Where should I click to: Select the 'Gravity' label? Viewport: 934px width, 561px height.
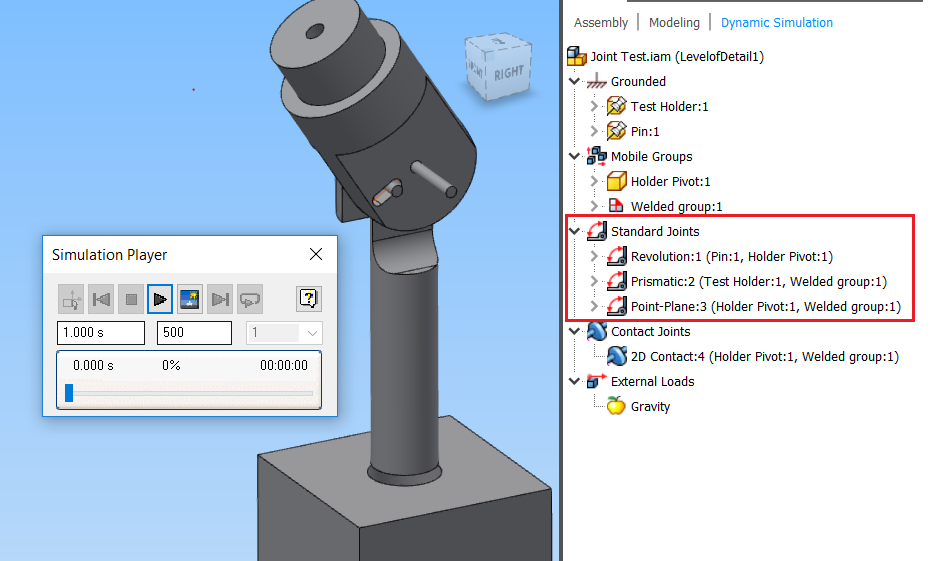(650, 407)
